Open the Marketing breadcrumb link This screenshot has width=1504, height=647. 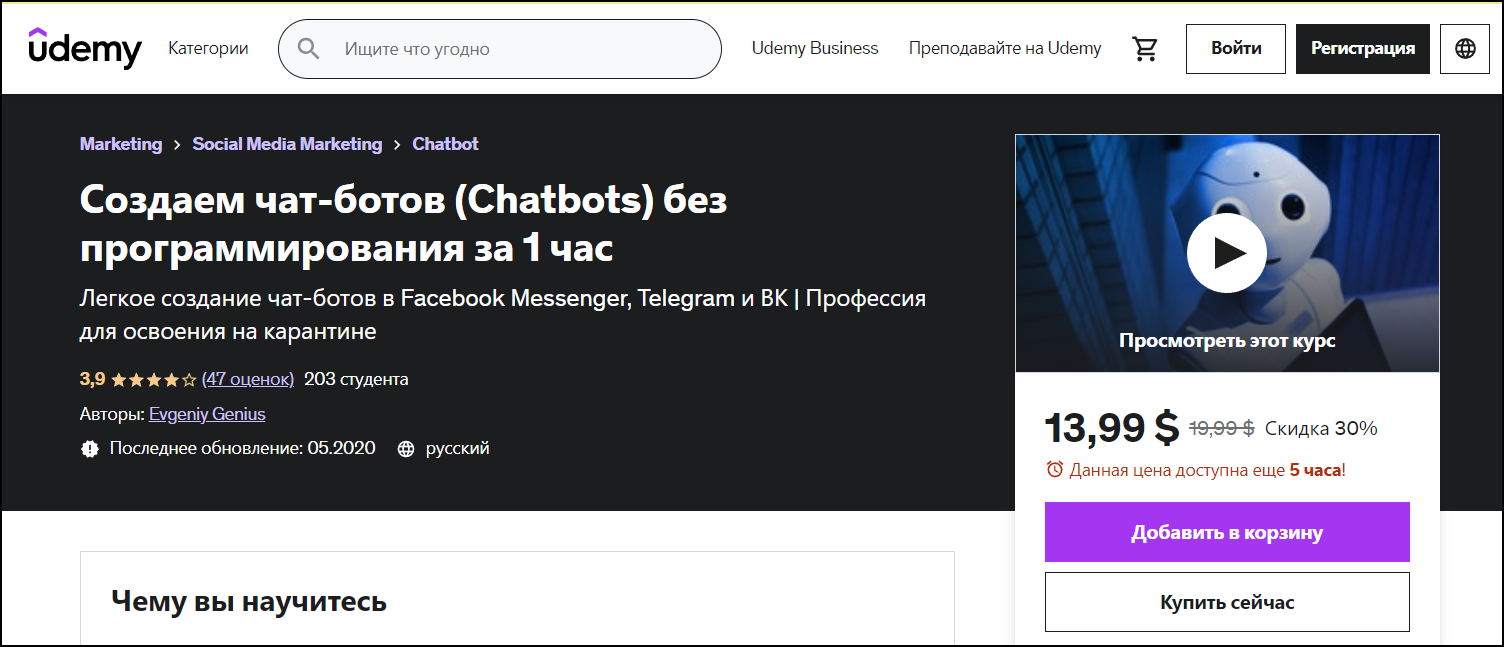pyautogui.click(x=121, y=144)
